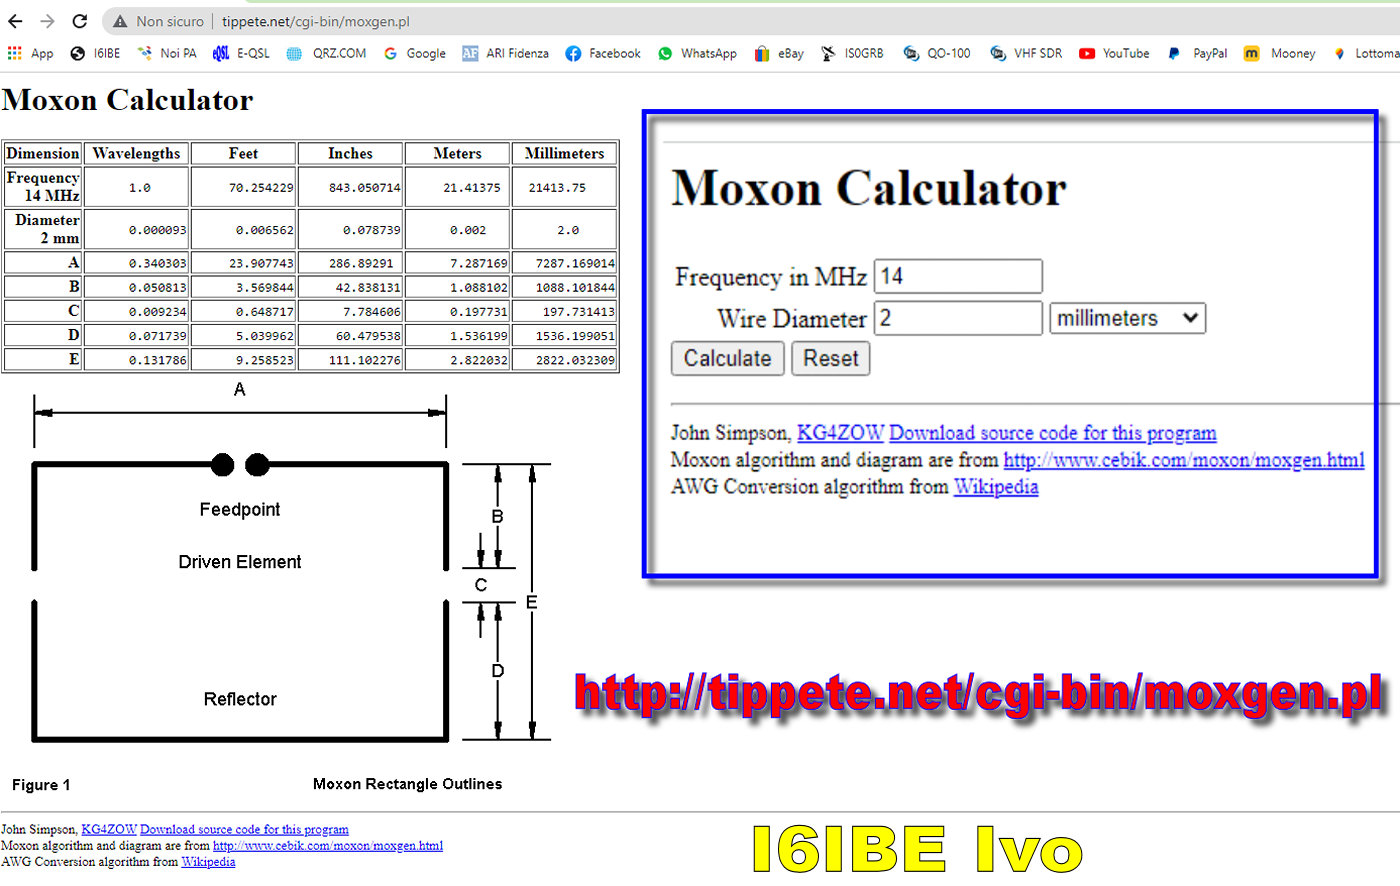Open the YouTube bookmark
The height and width of the screenshot is (886, 1400).
1114,53
